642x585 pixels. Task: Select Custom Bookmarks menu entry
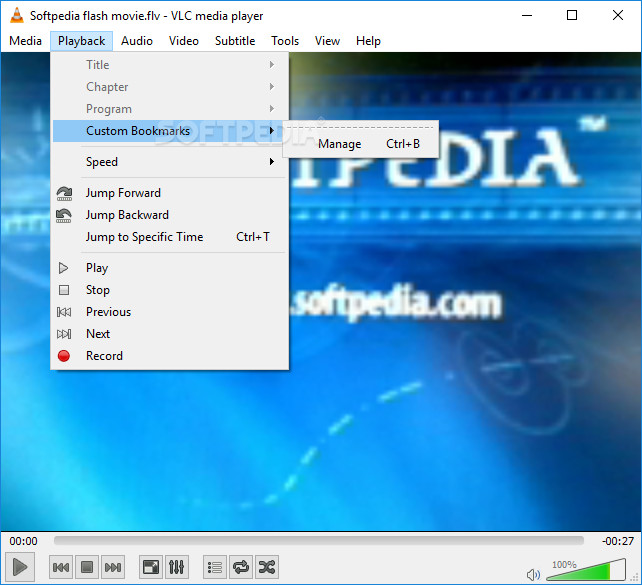[x=169, y=131]
